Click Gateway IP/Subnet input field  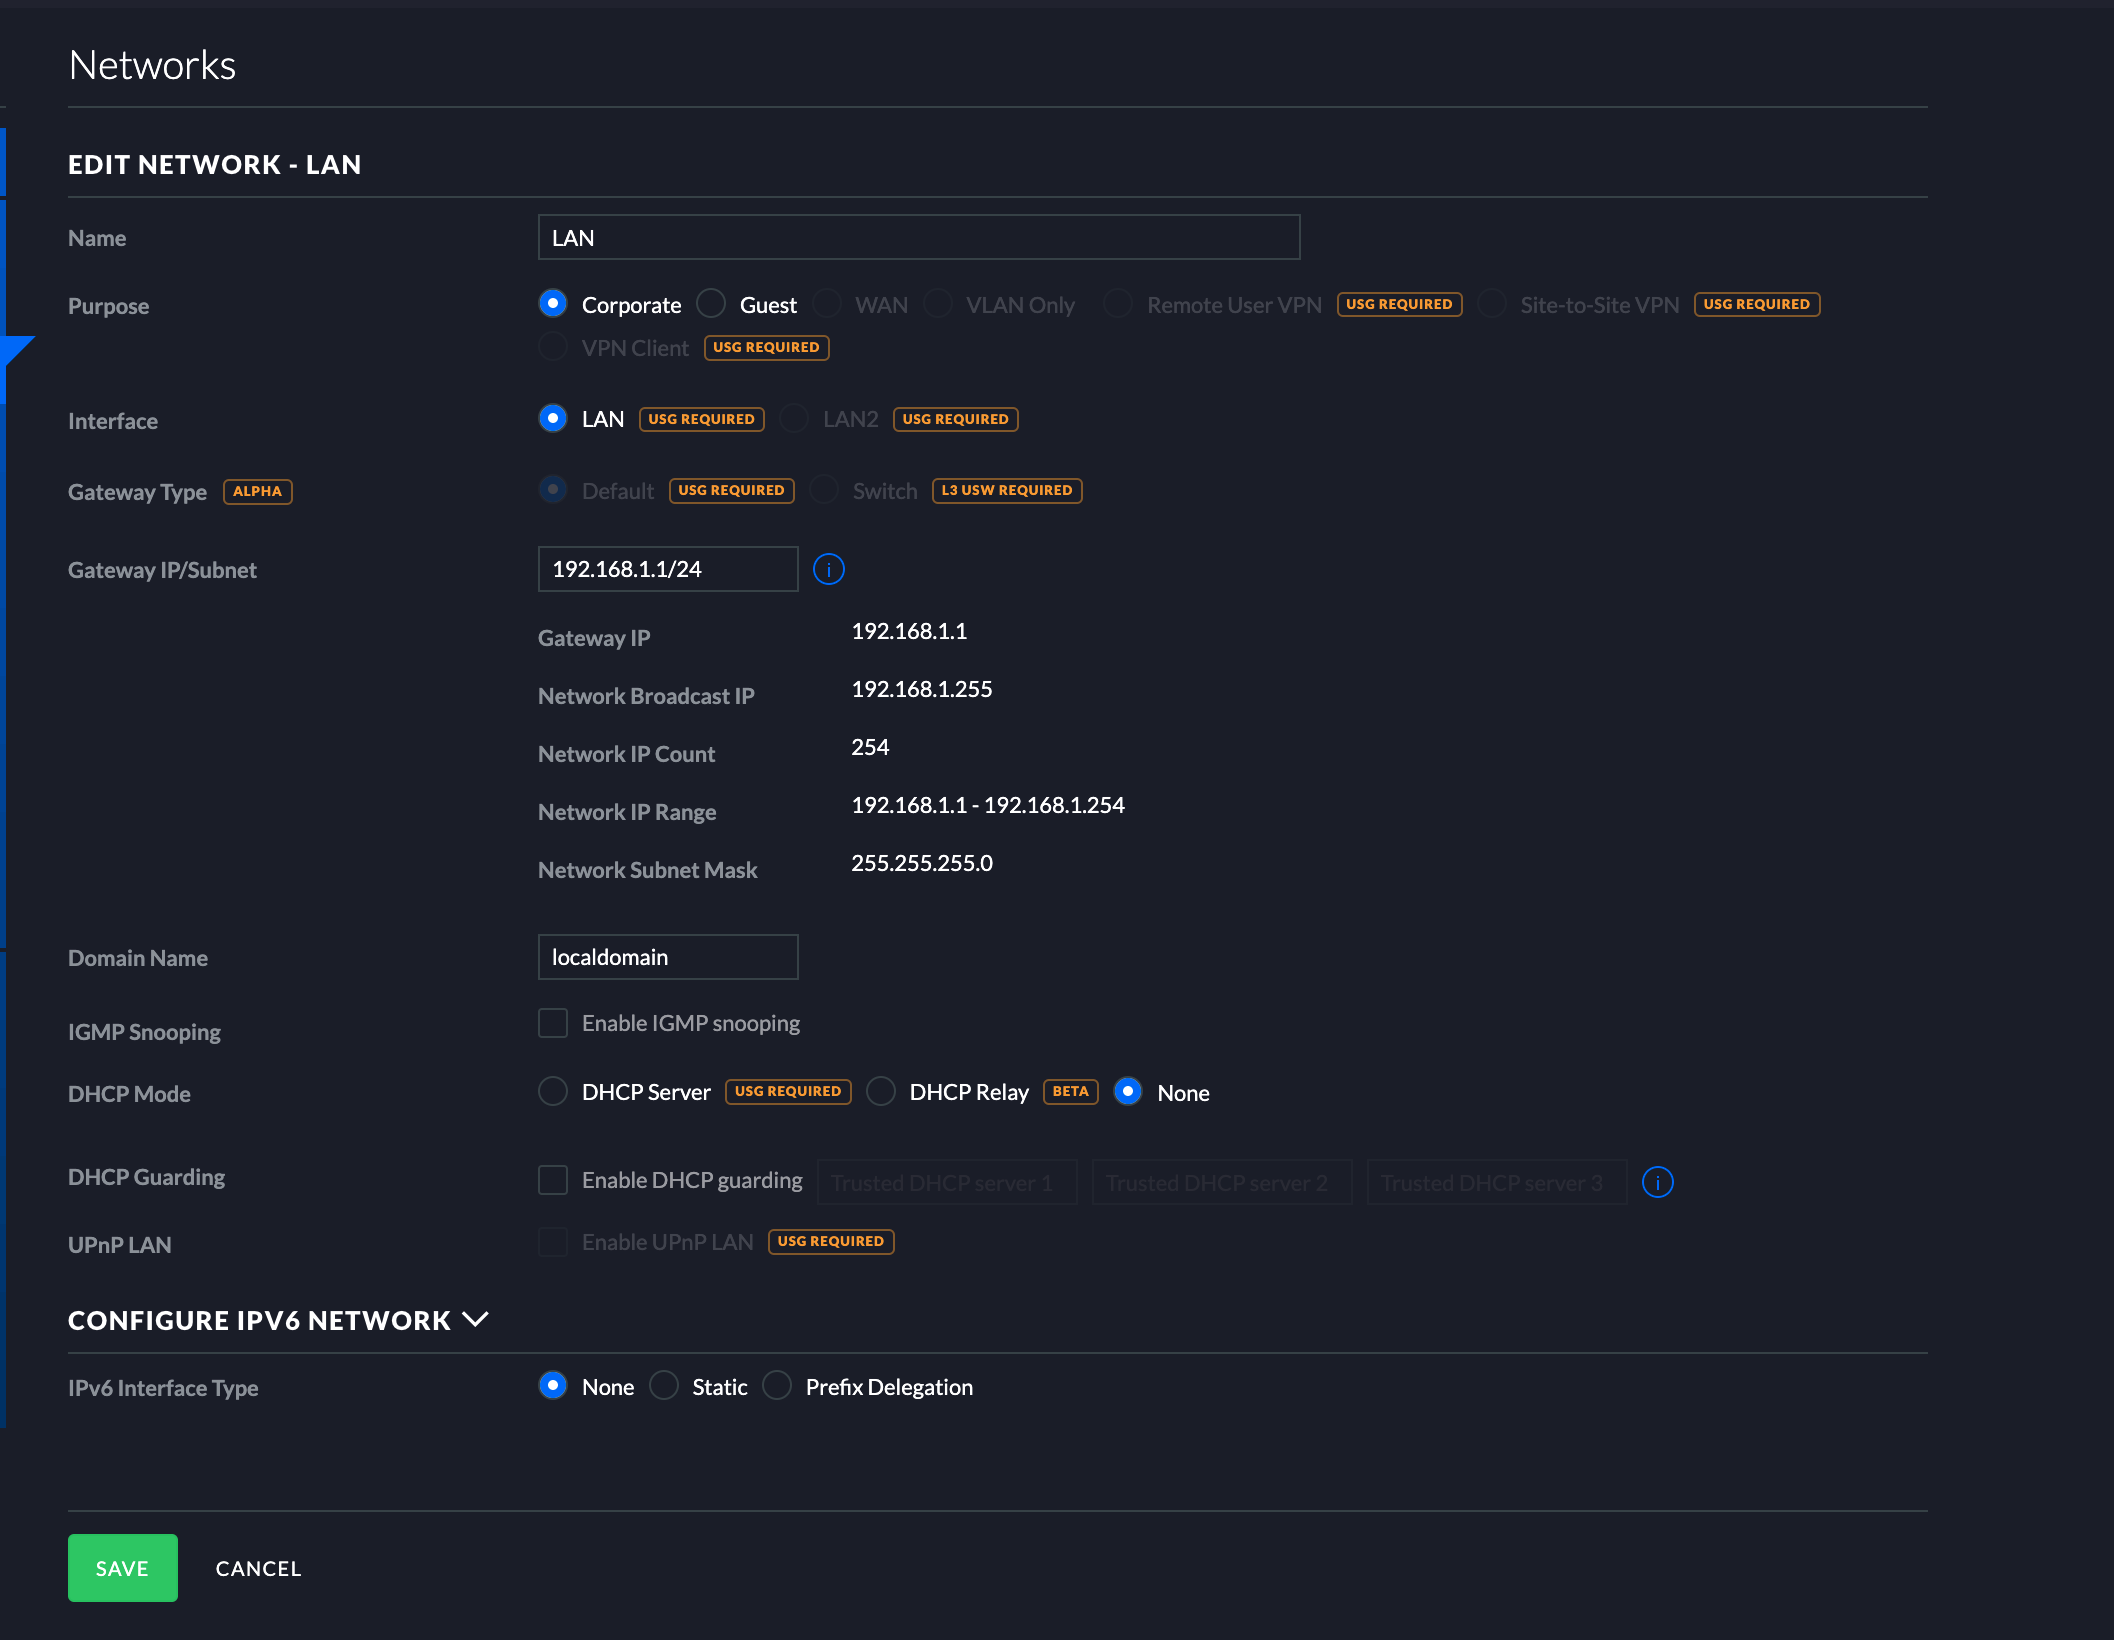coord(667,569)
